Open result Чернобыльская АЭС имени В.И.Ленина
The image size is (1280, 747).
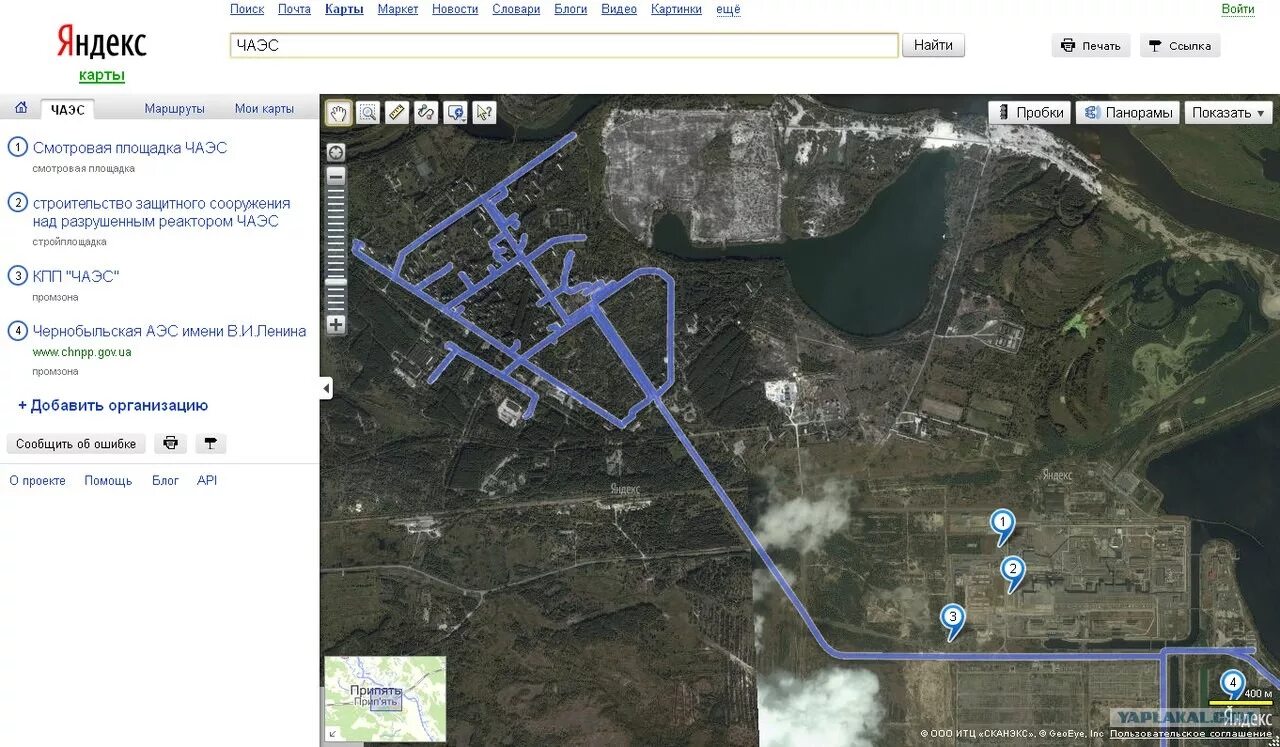pyautogui.click(x=169, y=331)
